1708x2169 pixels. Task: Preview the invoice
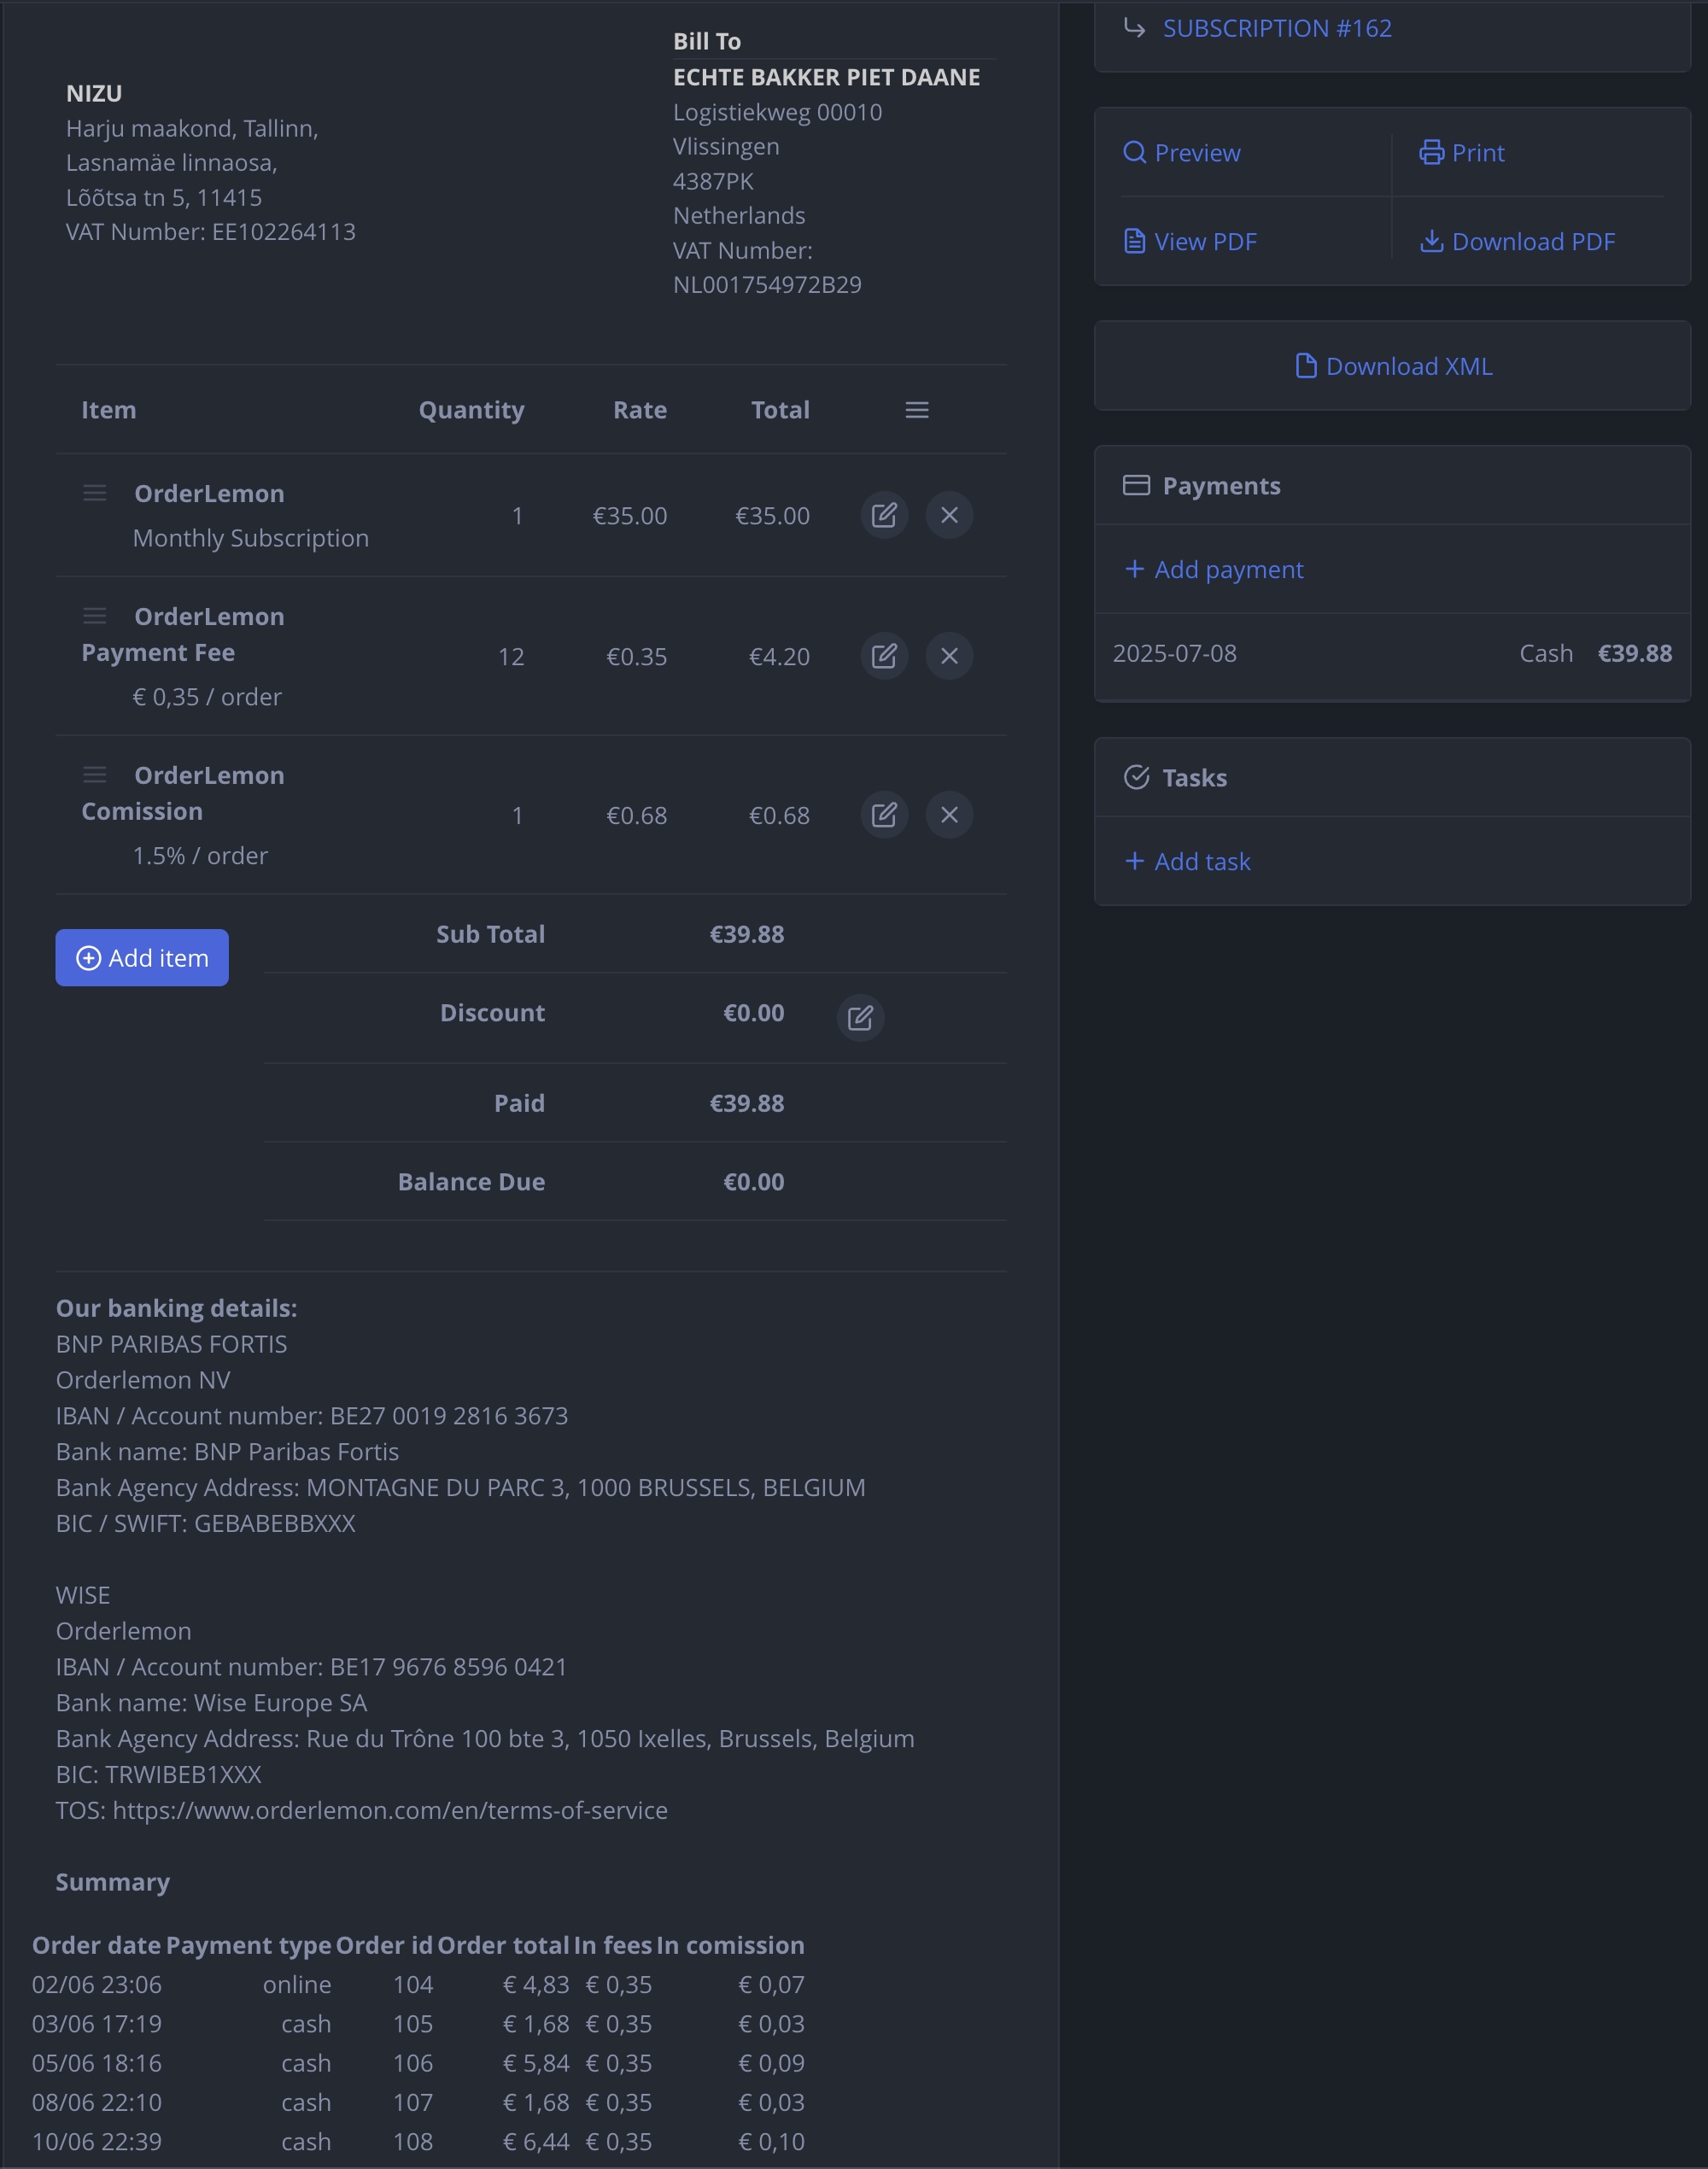pos(1181,153)
